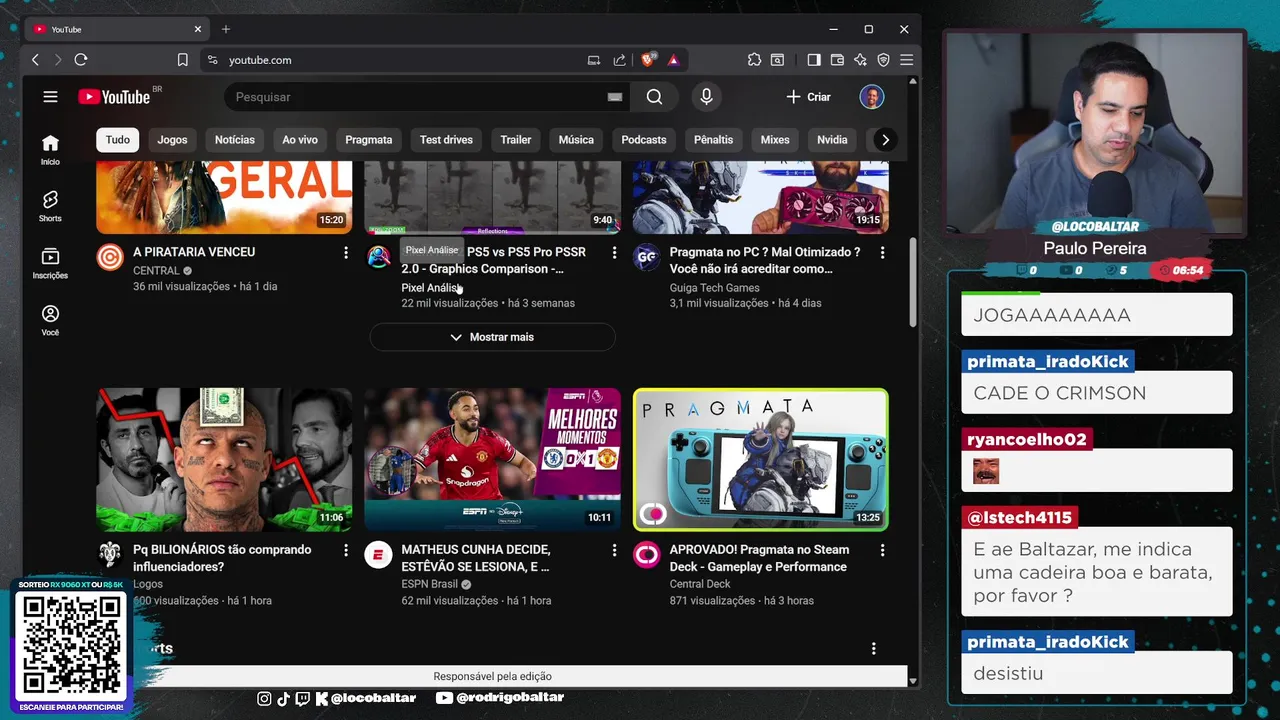1280x720 pixels.
Task: Open the Brave Rewards triangle icon
Action: tap(673, 60)
